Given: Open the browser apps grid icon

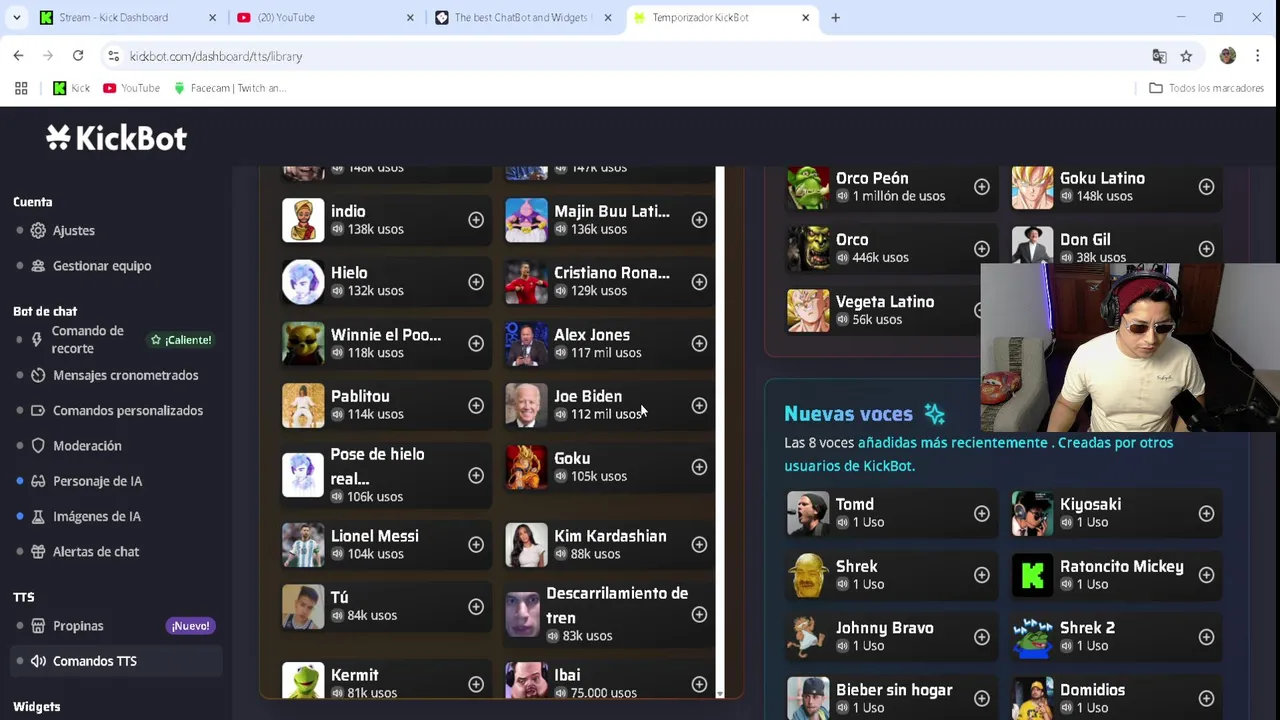Looking at the screenshot, I should [x=21, y=88].
